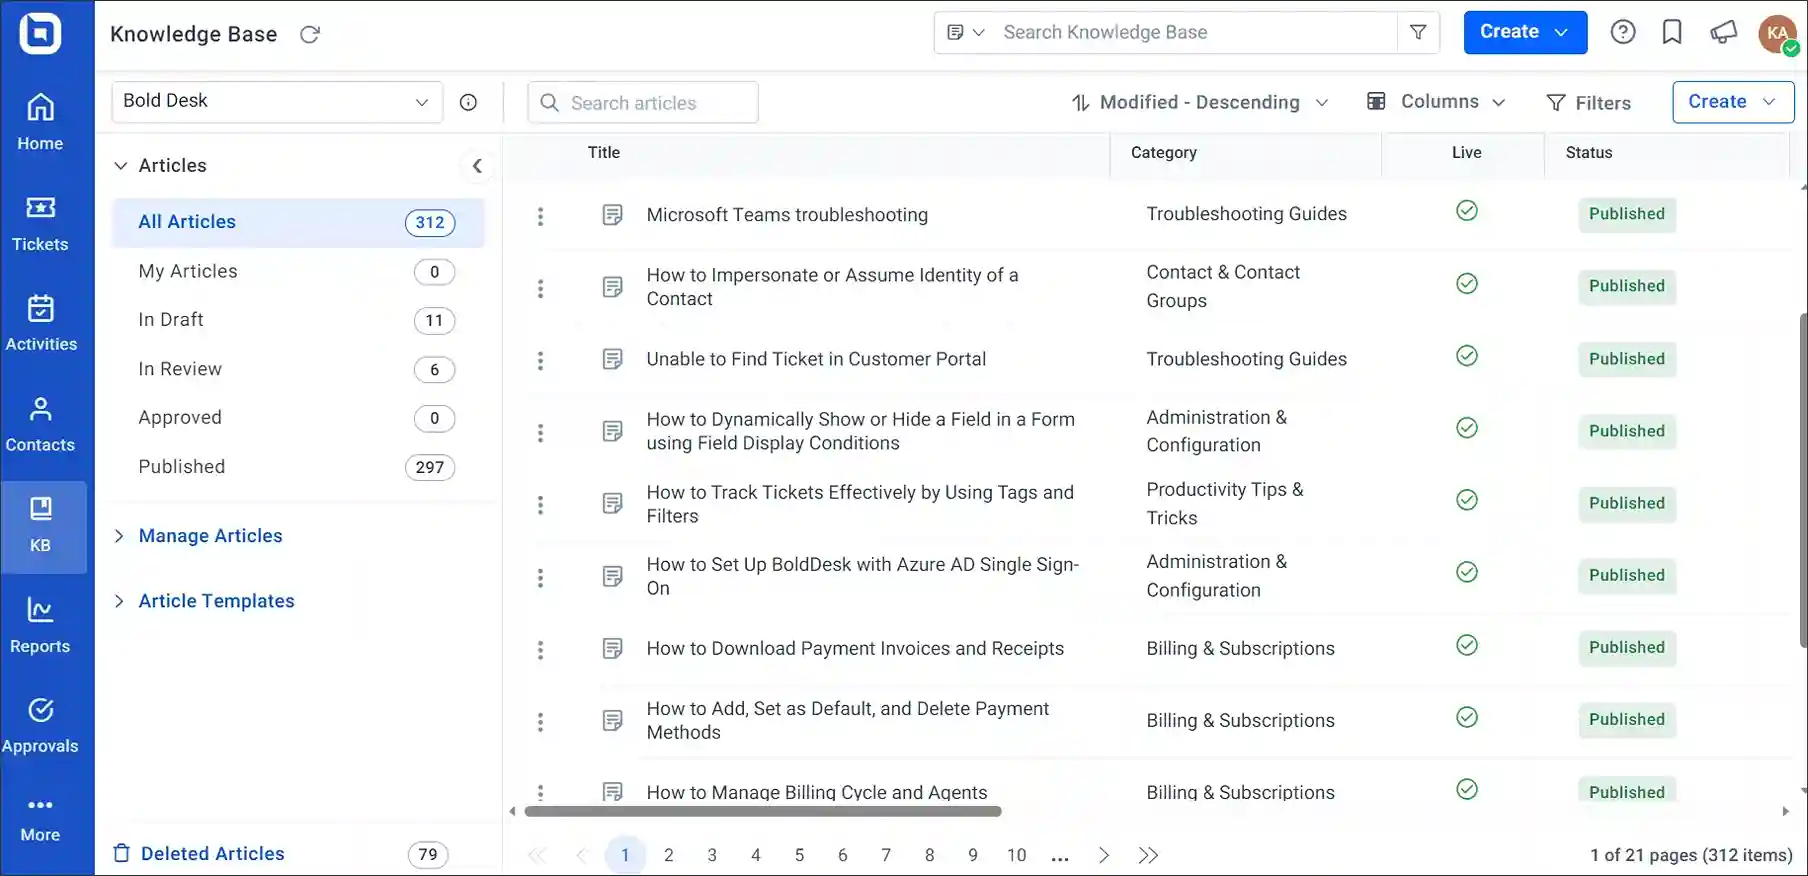Click the horizontal scrollbar under the table
This screenshot has width=1808, height=876.
(763, 812)
